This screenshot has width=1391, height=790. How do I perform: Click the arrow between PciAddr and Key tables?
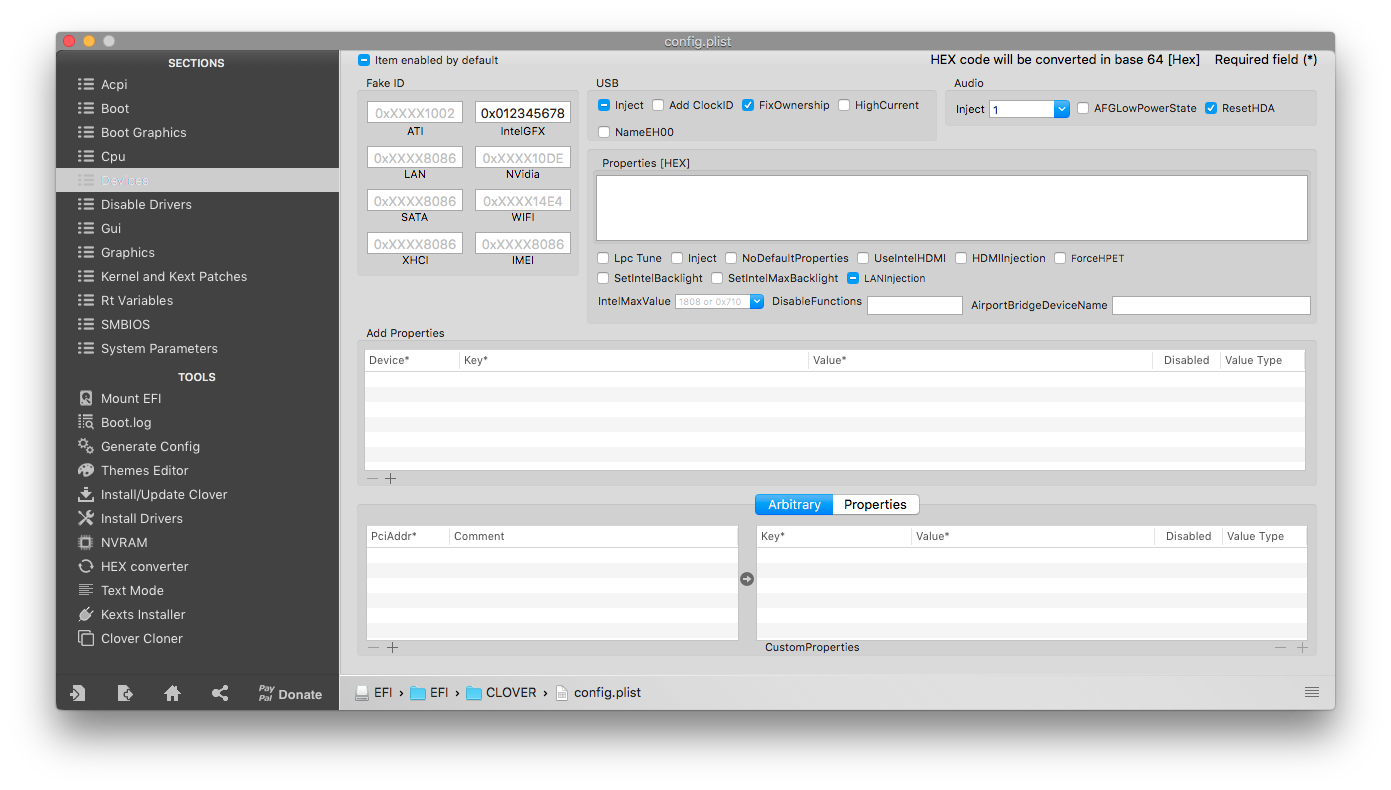747,579
